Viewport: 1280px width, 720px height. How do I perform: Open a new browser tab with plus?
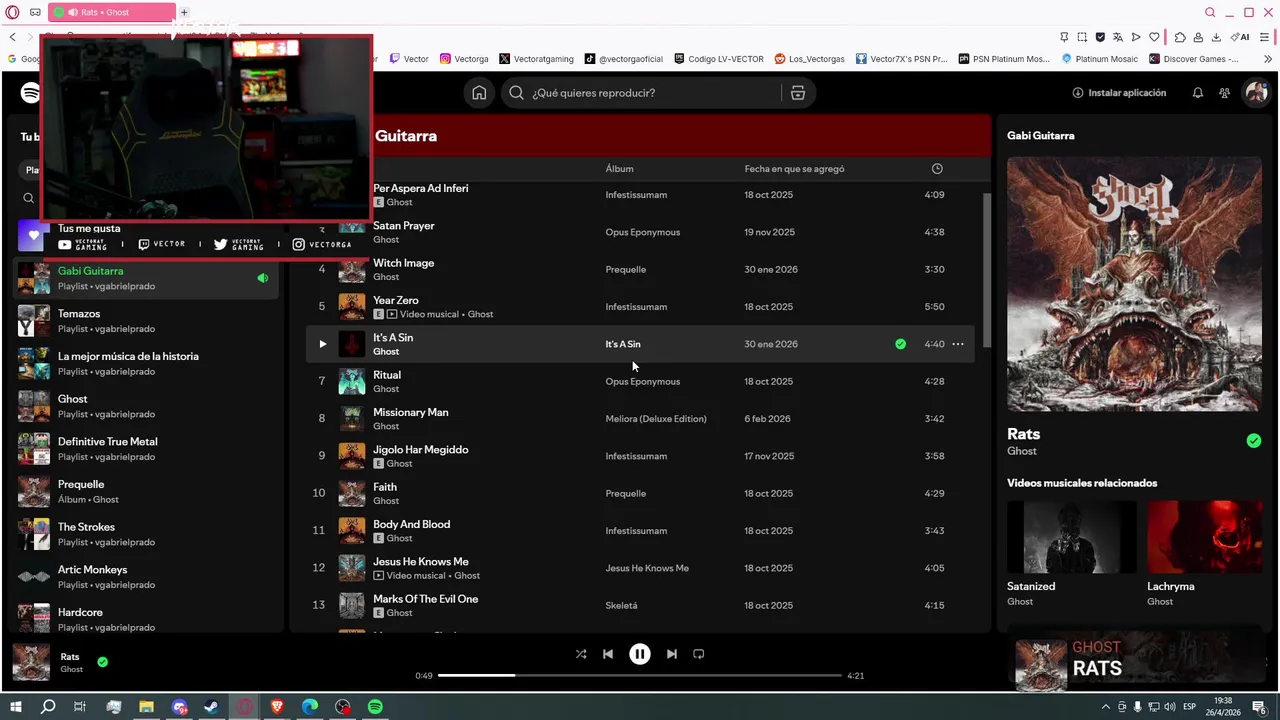click(184, 12)
